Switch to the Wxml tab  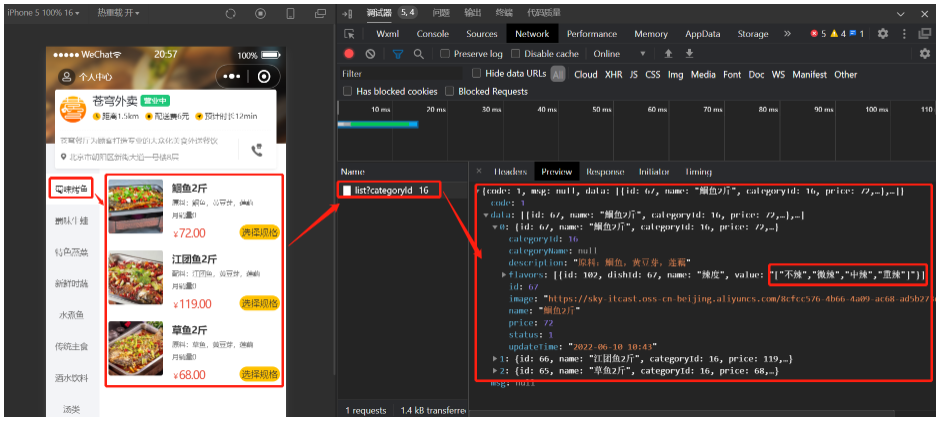[387, 34]
